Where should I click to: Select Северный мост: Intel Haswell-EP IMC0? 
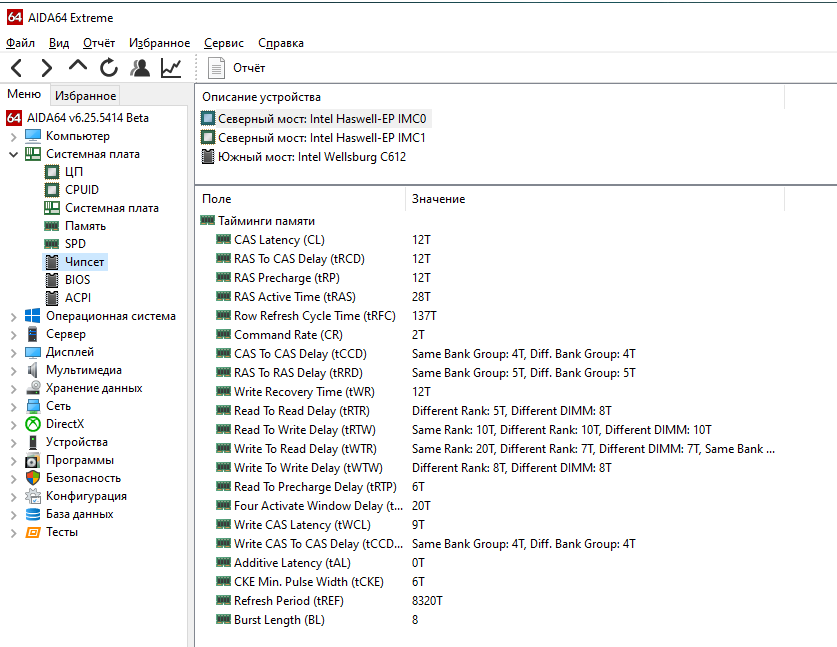(322, 119)
